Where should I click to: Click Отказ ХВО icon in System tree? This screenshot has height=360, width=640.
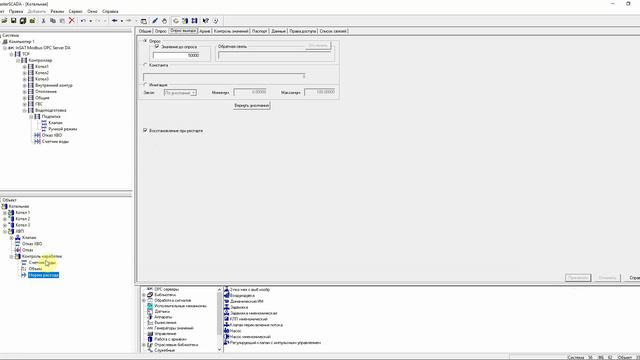(37, 135)
